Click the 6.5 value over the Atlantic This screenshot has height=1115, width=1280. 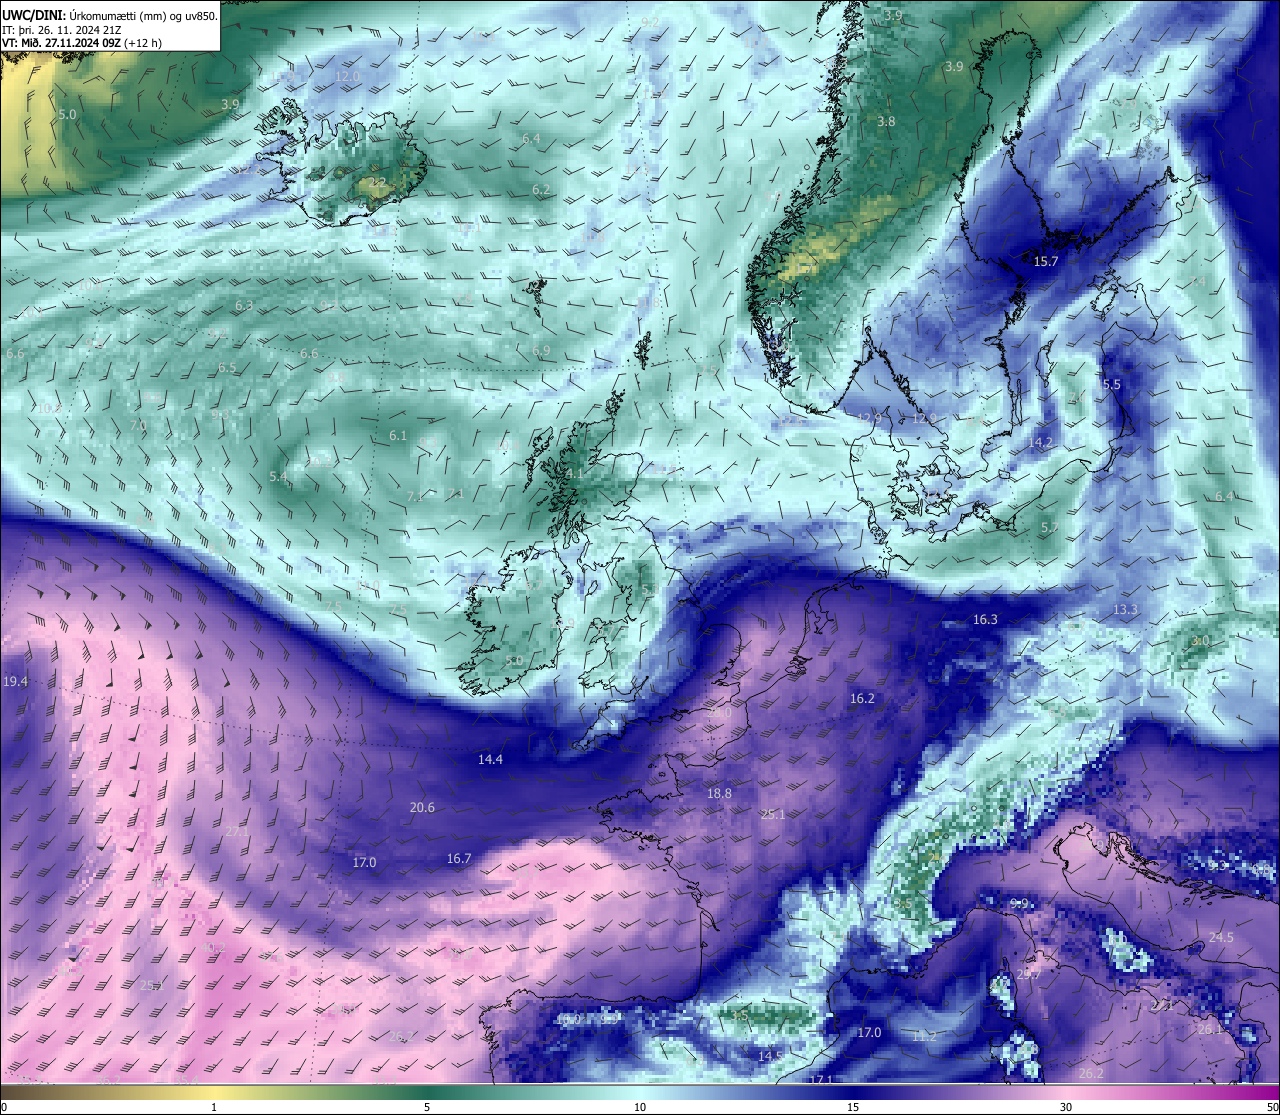pos(227,368)
